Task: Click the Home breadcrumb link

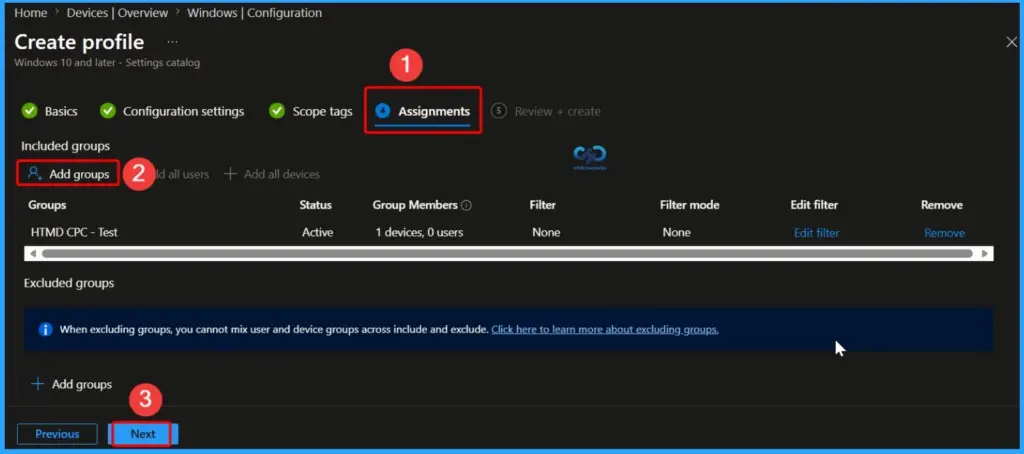Action: click(x=31, y=12)
